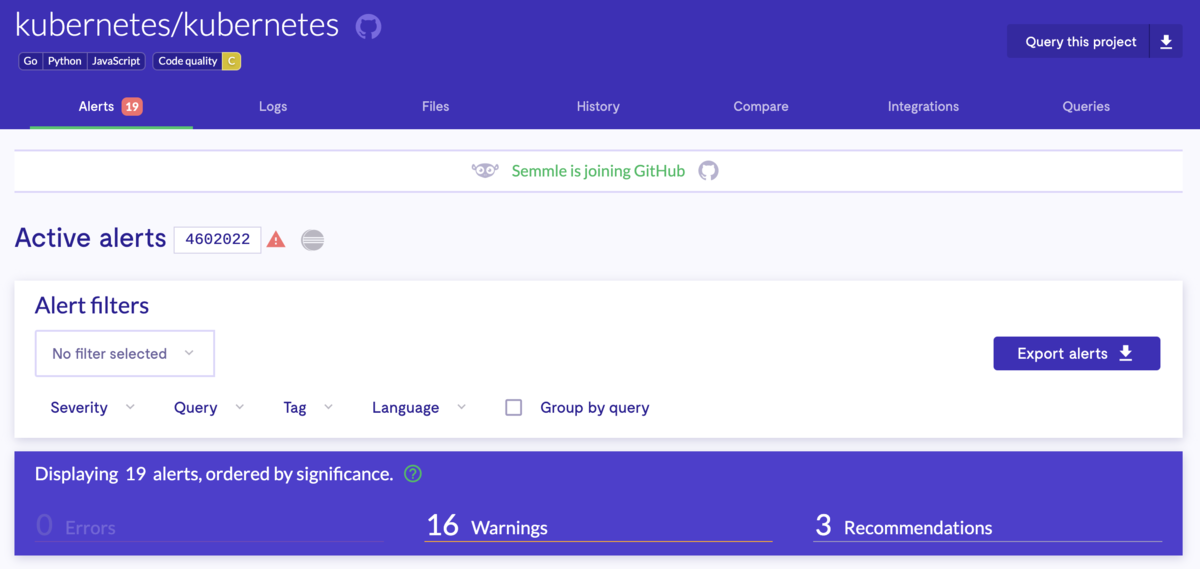This screenshot has height=569, width=1200.
Task: Click Displaying 19 alerts, ordered by significance text
Action: (214, 474)
